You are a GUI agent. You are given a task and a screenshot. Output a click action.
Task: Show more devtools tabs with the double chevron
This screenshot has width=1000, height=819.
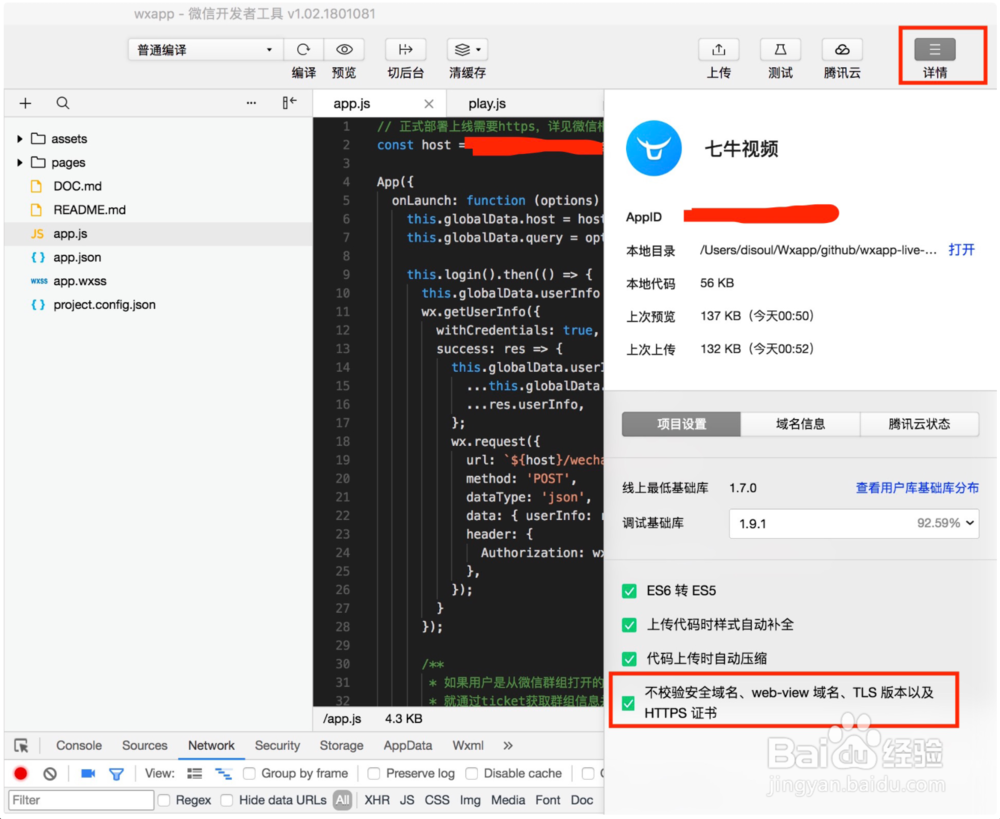coord(508,746)
